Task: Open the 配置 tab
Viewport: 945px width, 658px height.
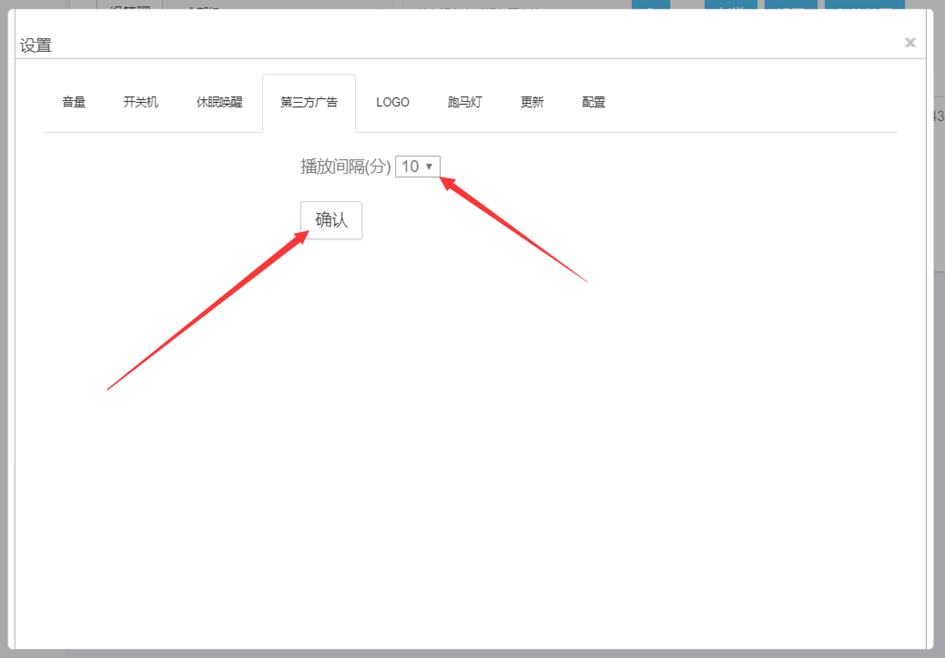Action: (594, 102)
